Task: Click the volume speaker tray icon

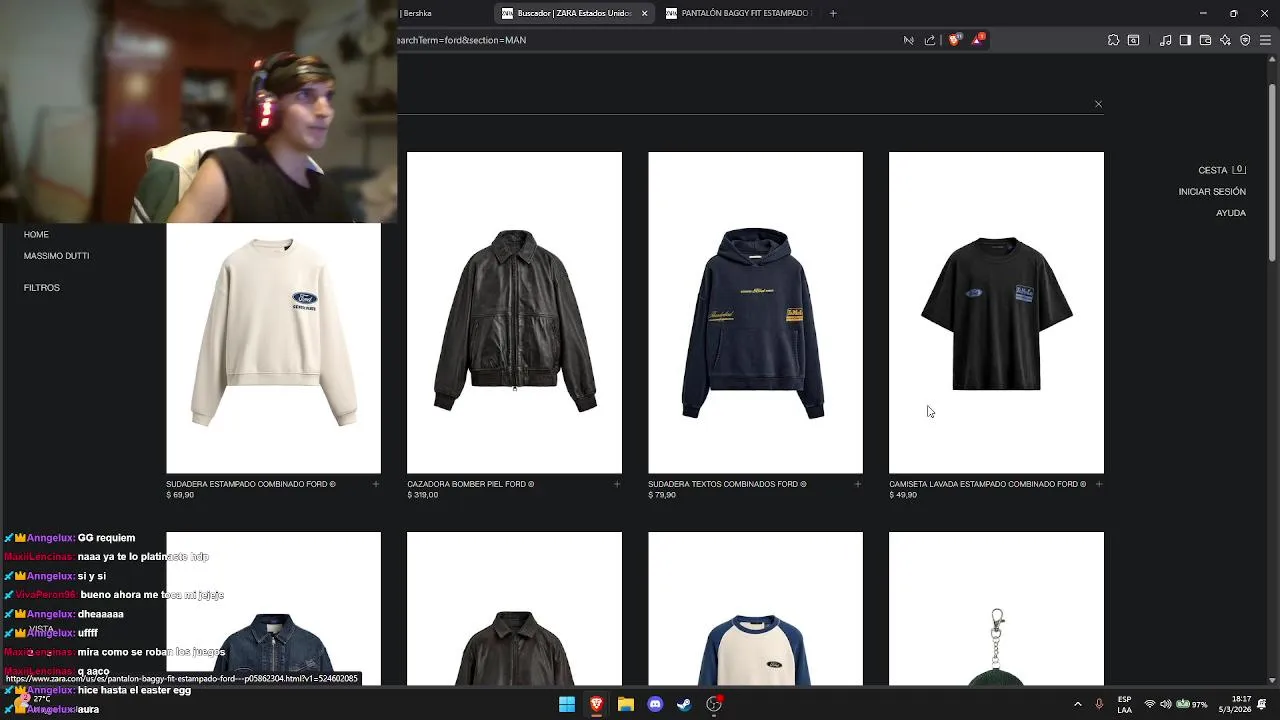Action: point(1166,704)
